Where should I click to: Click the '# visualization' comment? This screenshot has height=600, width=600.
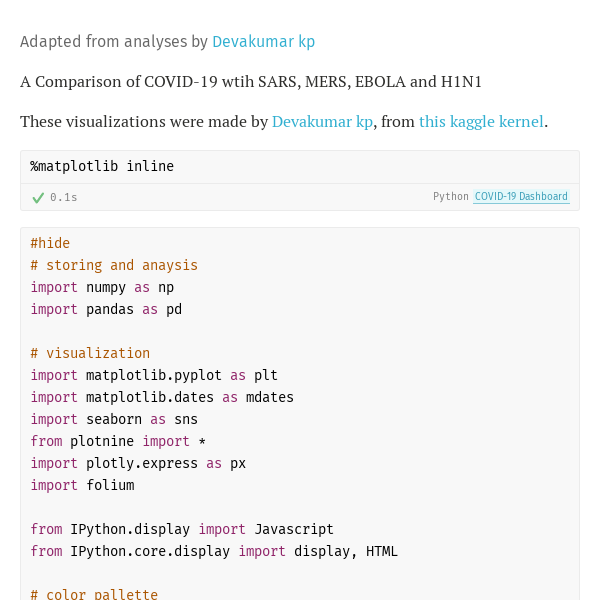point(90,353)
